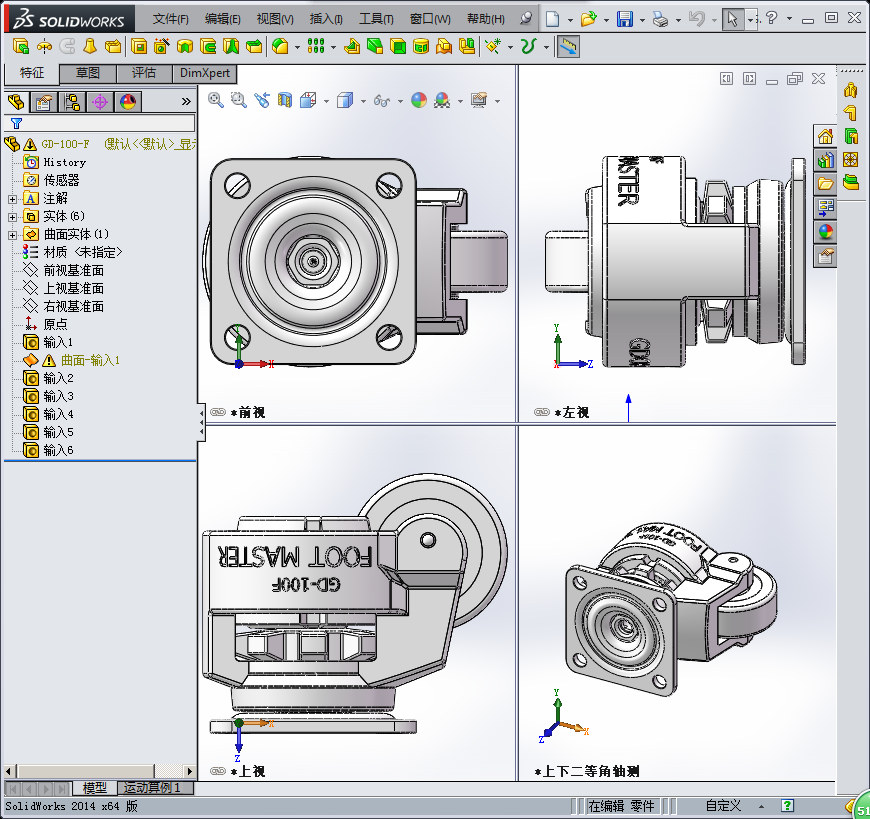Switch to the 运动算例1 motion study tab

tap(153, 788)
